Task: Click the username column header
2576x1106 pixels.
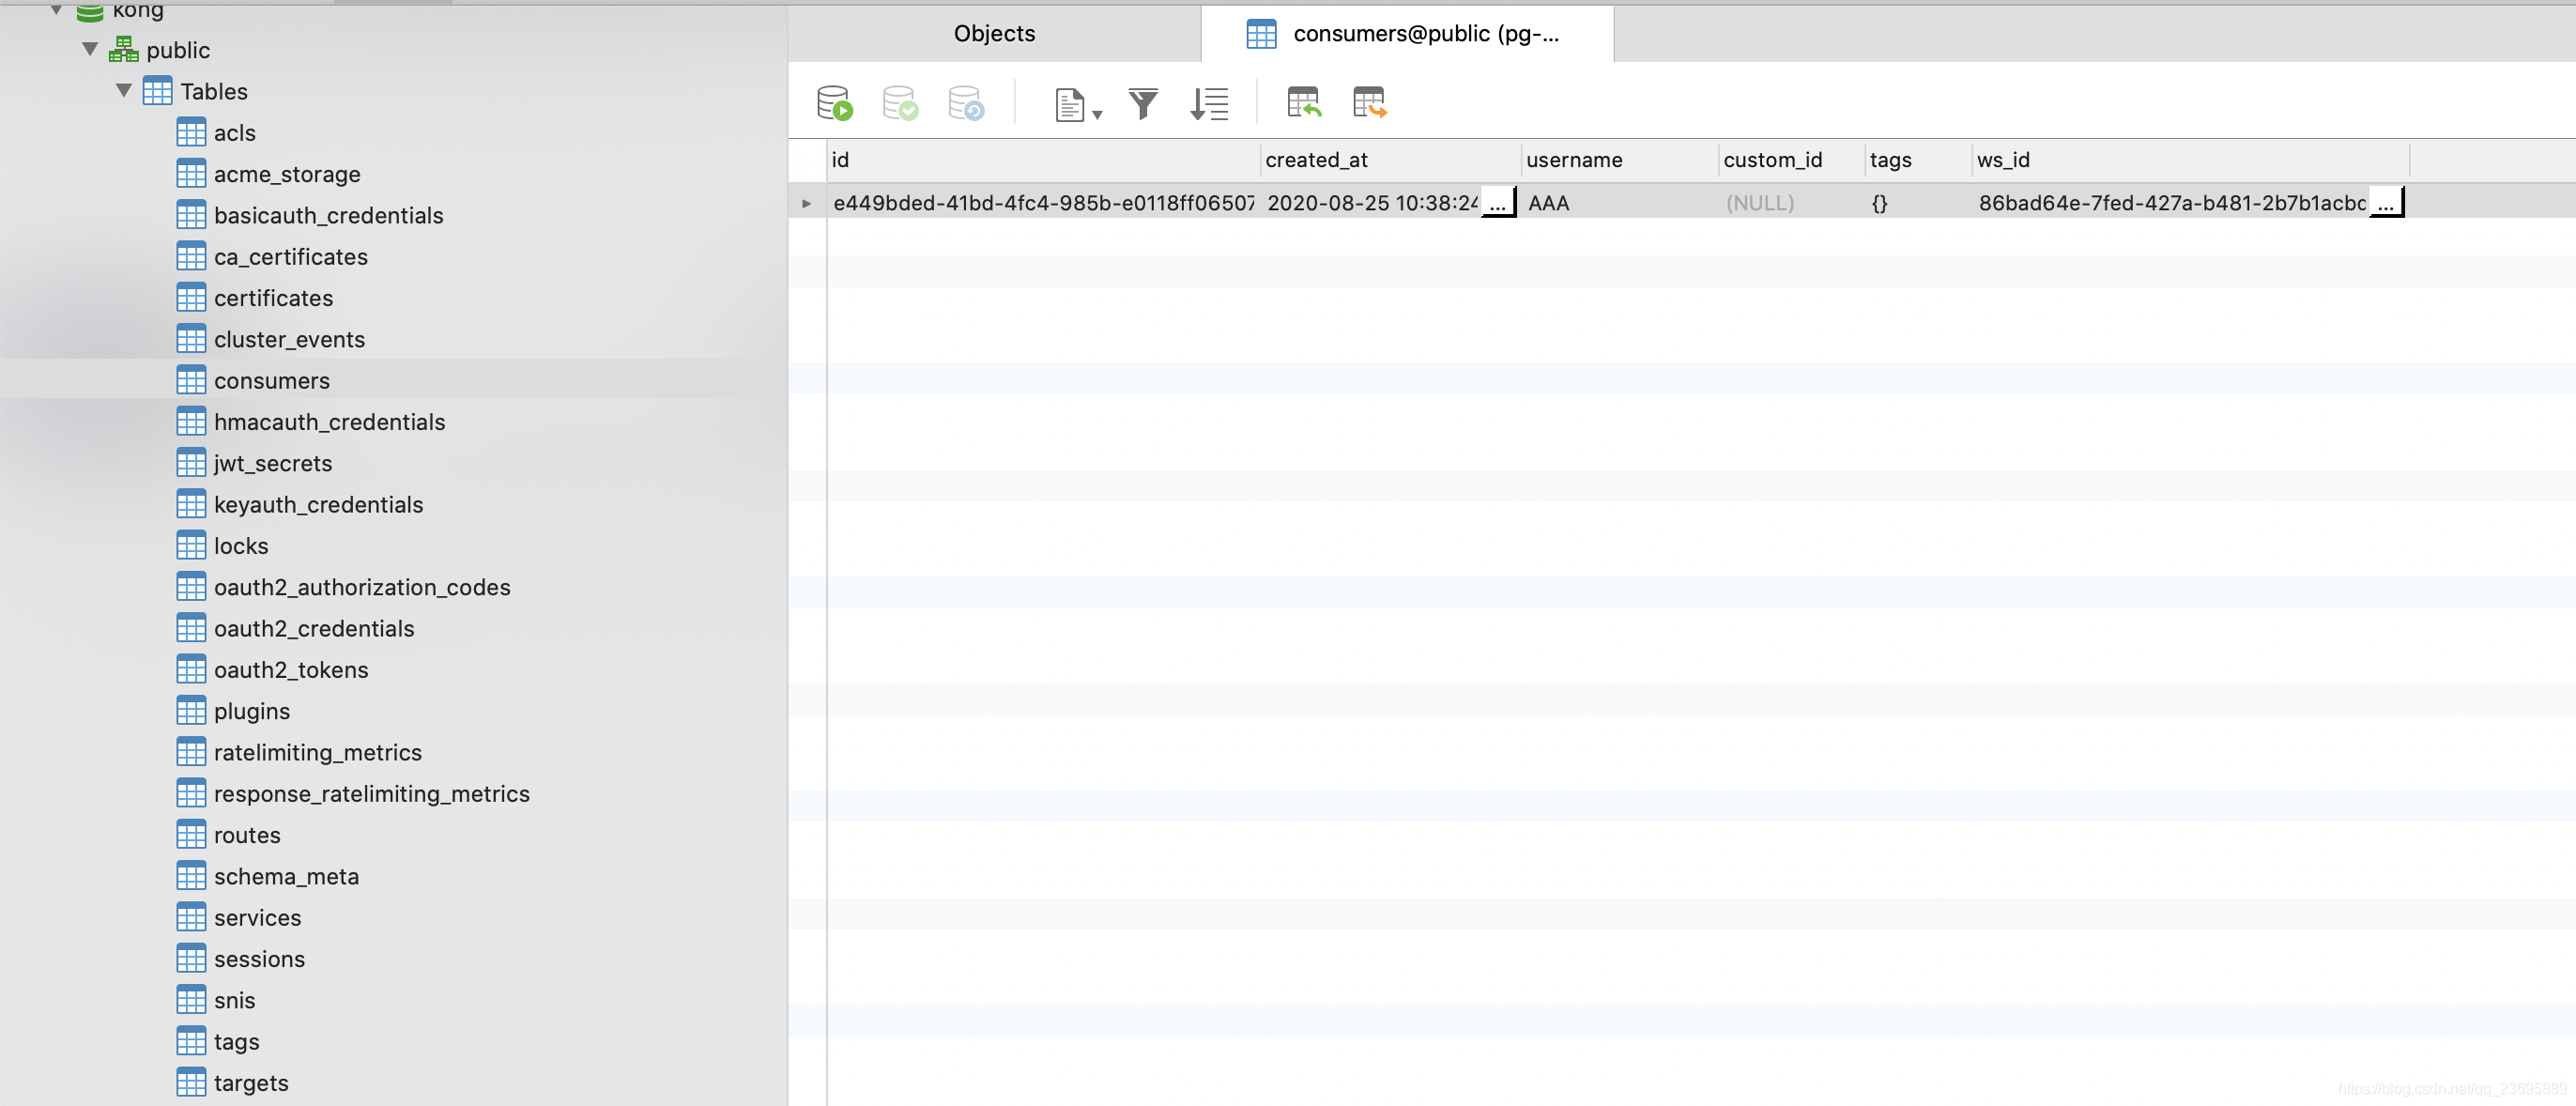Action: coord(1619,160)
